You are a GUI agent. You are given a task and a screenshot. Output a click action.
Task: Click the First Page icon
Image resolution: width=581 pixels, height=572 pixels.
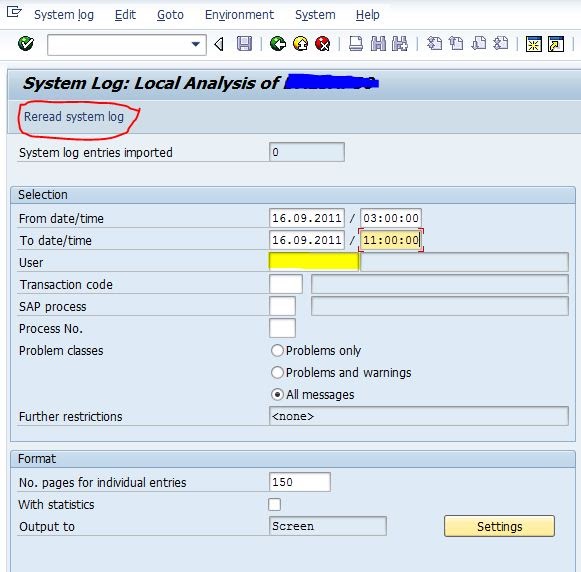434,44
